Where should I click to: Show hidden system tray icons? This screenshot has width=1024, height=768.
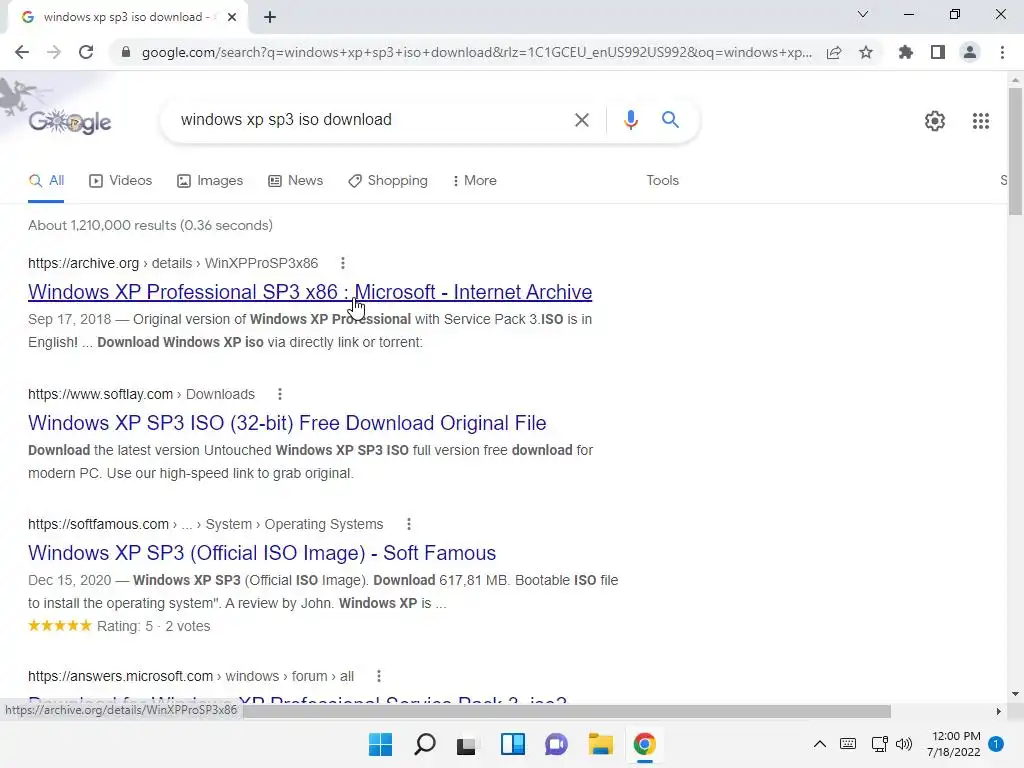[x=820, y=743]
